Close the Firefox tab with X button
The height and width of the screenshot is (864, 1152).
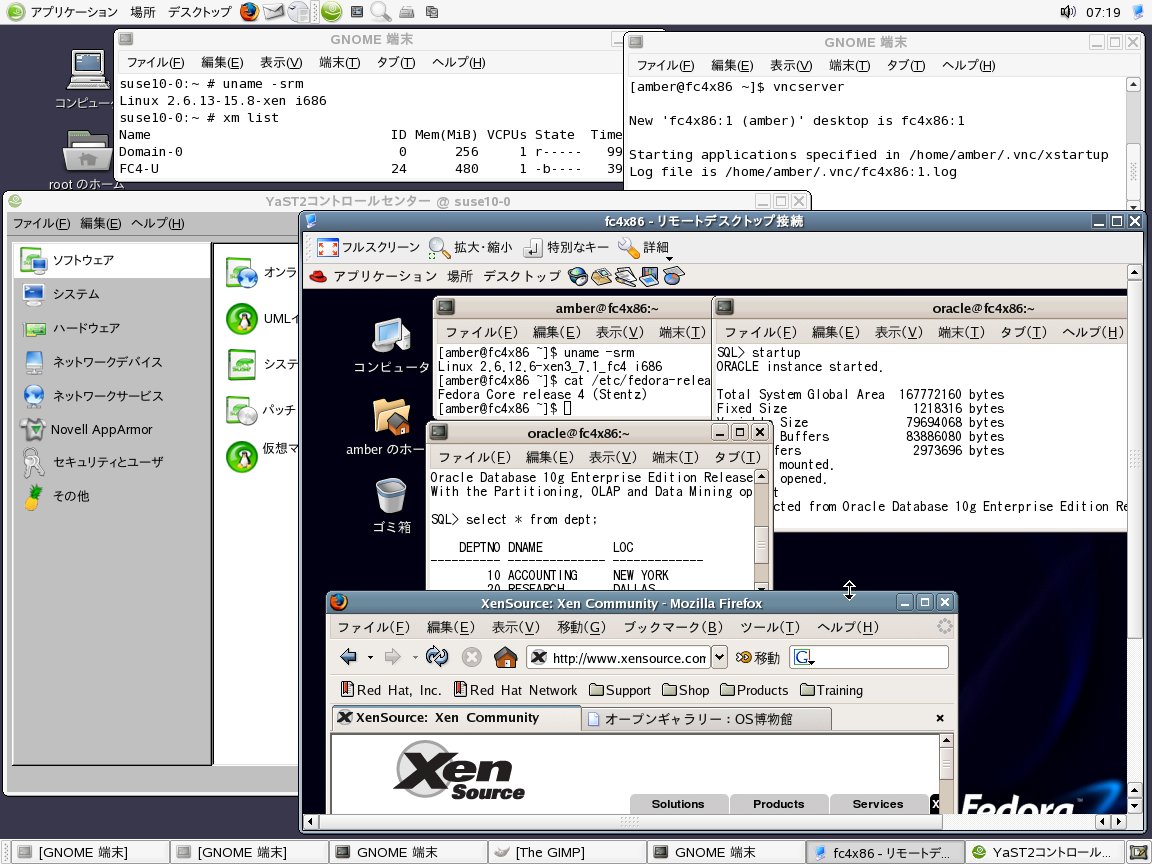pyautogui.click(x=940, y=719)
